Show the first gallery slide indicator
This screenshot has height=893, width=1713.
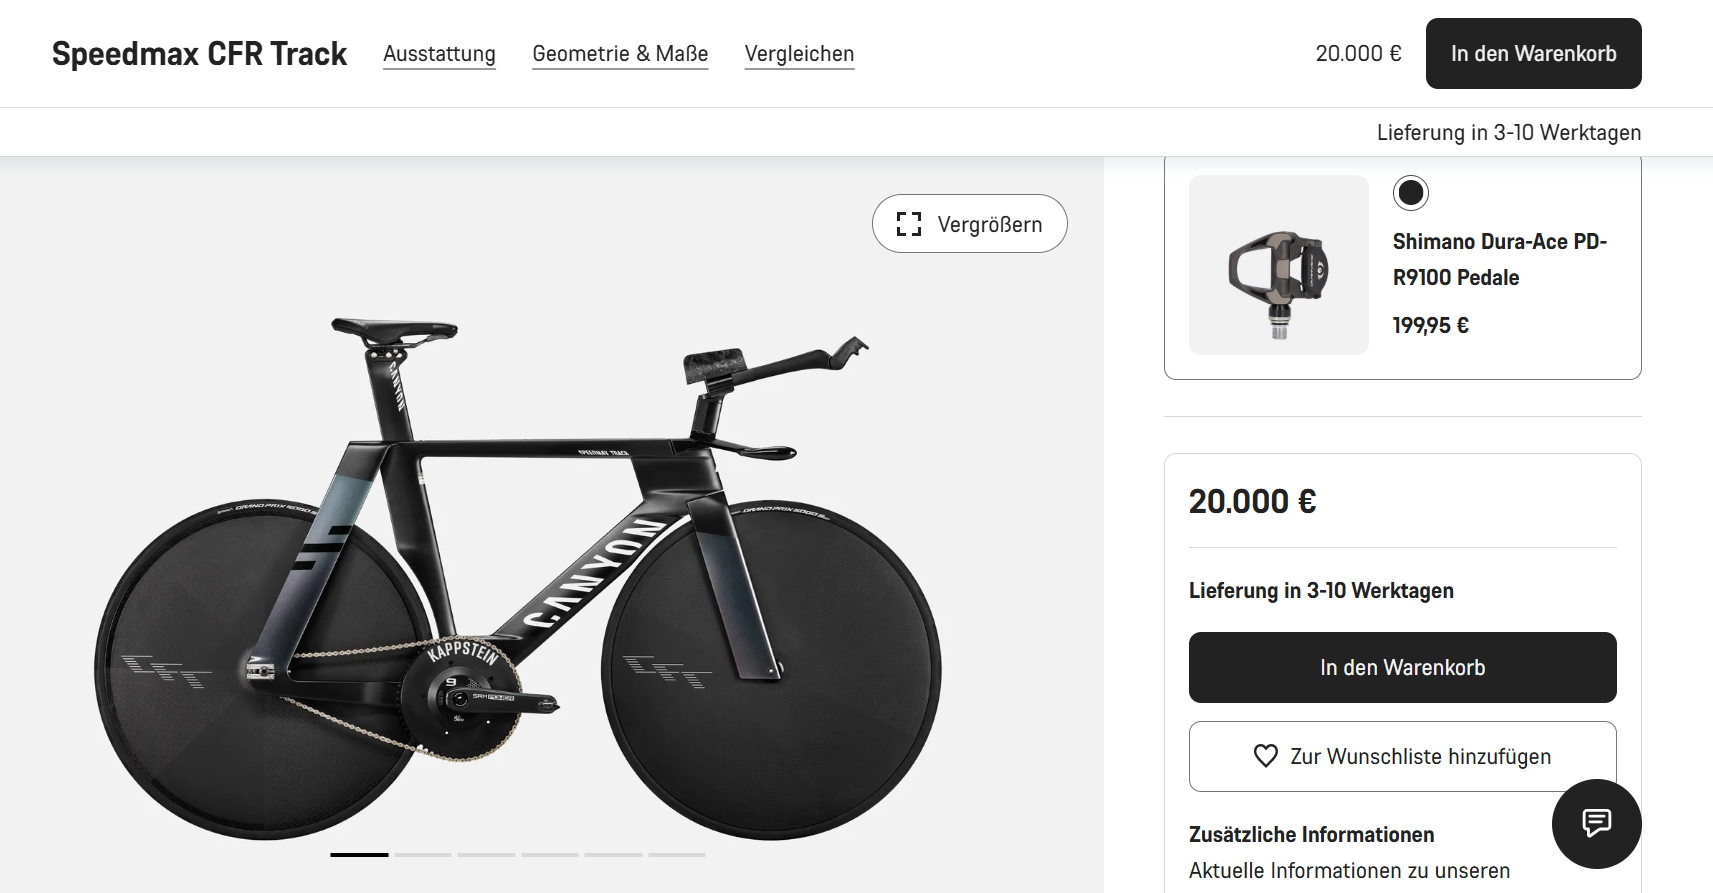[359, 855]
